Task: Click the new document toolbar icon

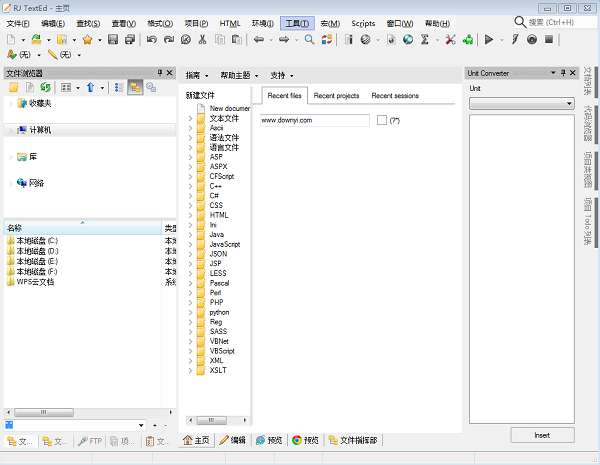Action: click(11, 39)
